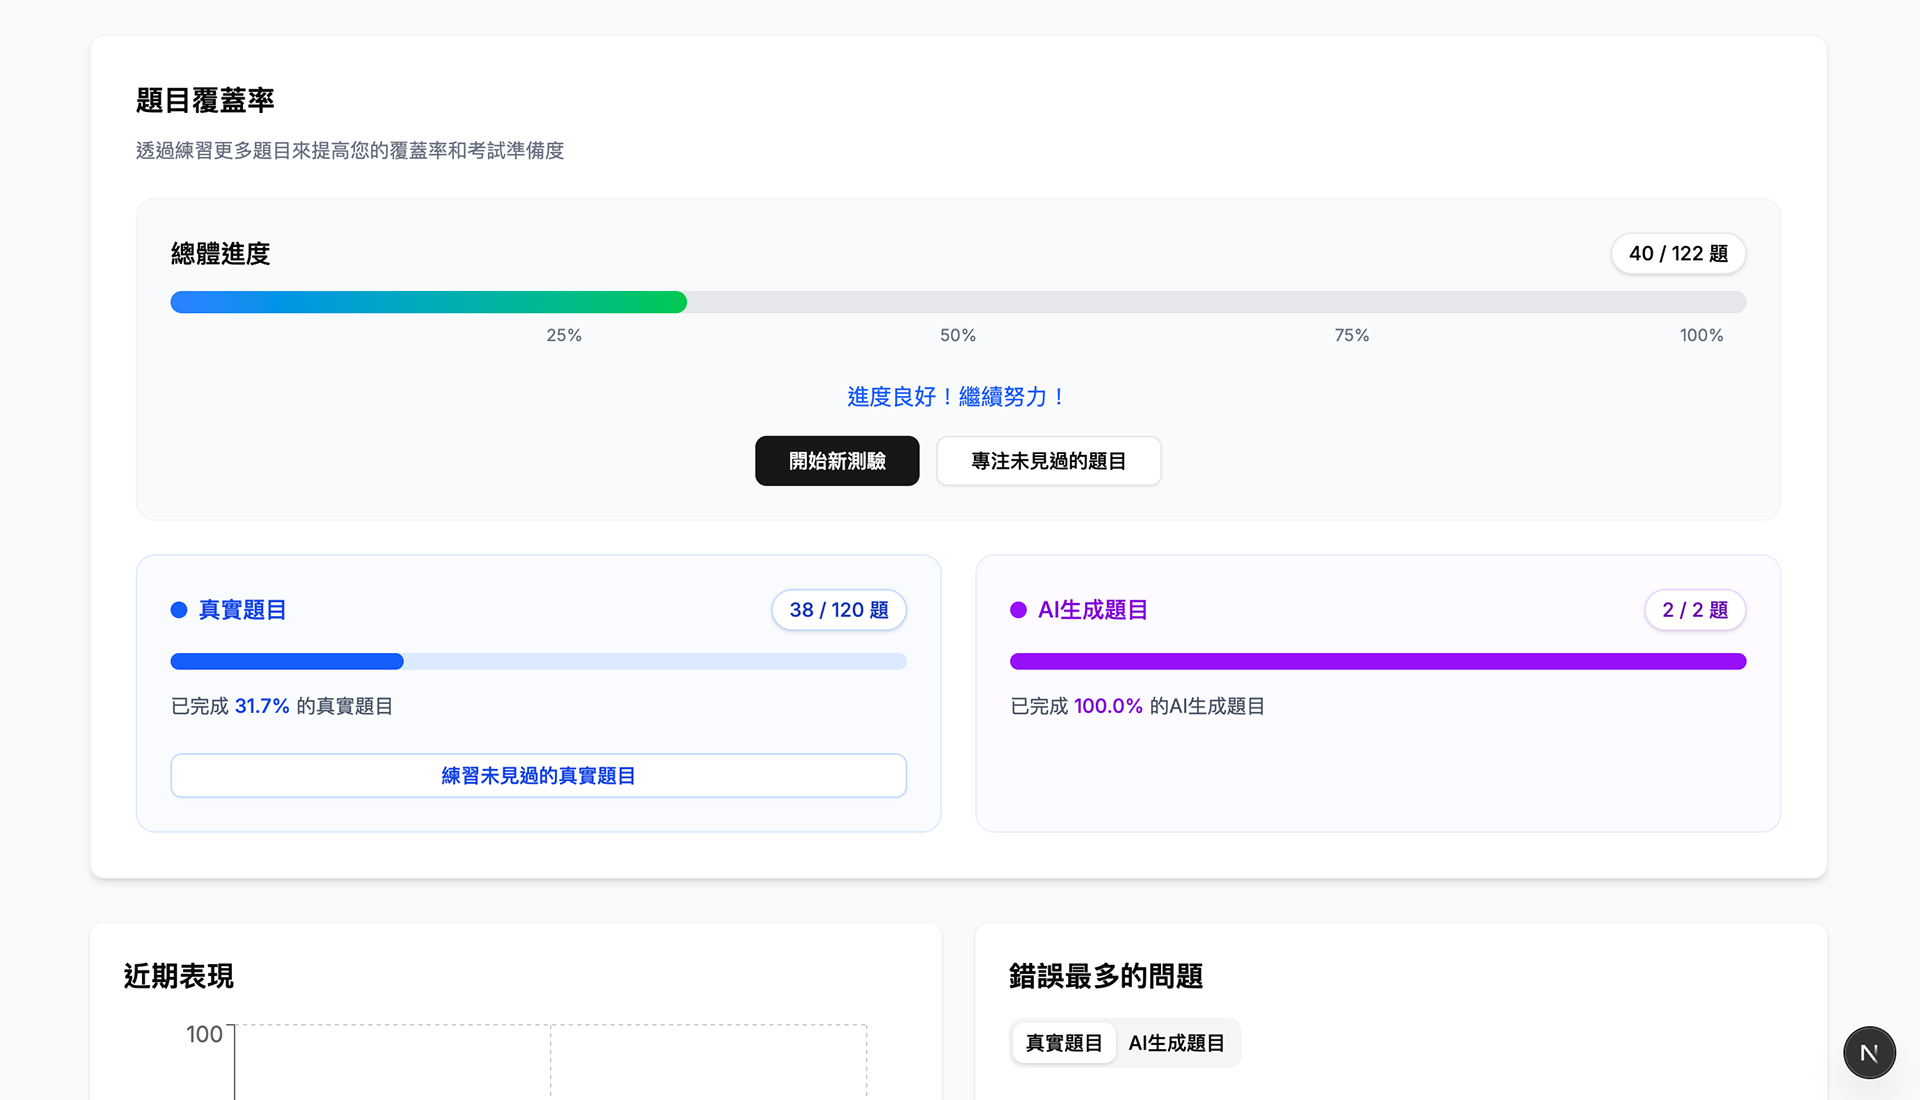Click the 近期表現 chart area
1920x1100 pixels.
[x=550, y=1060]
